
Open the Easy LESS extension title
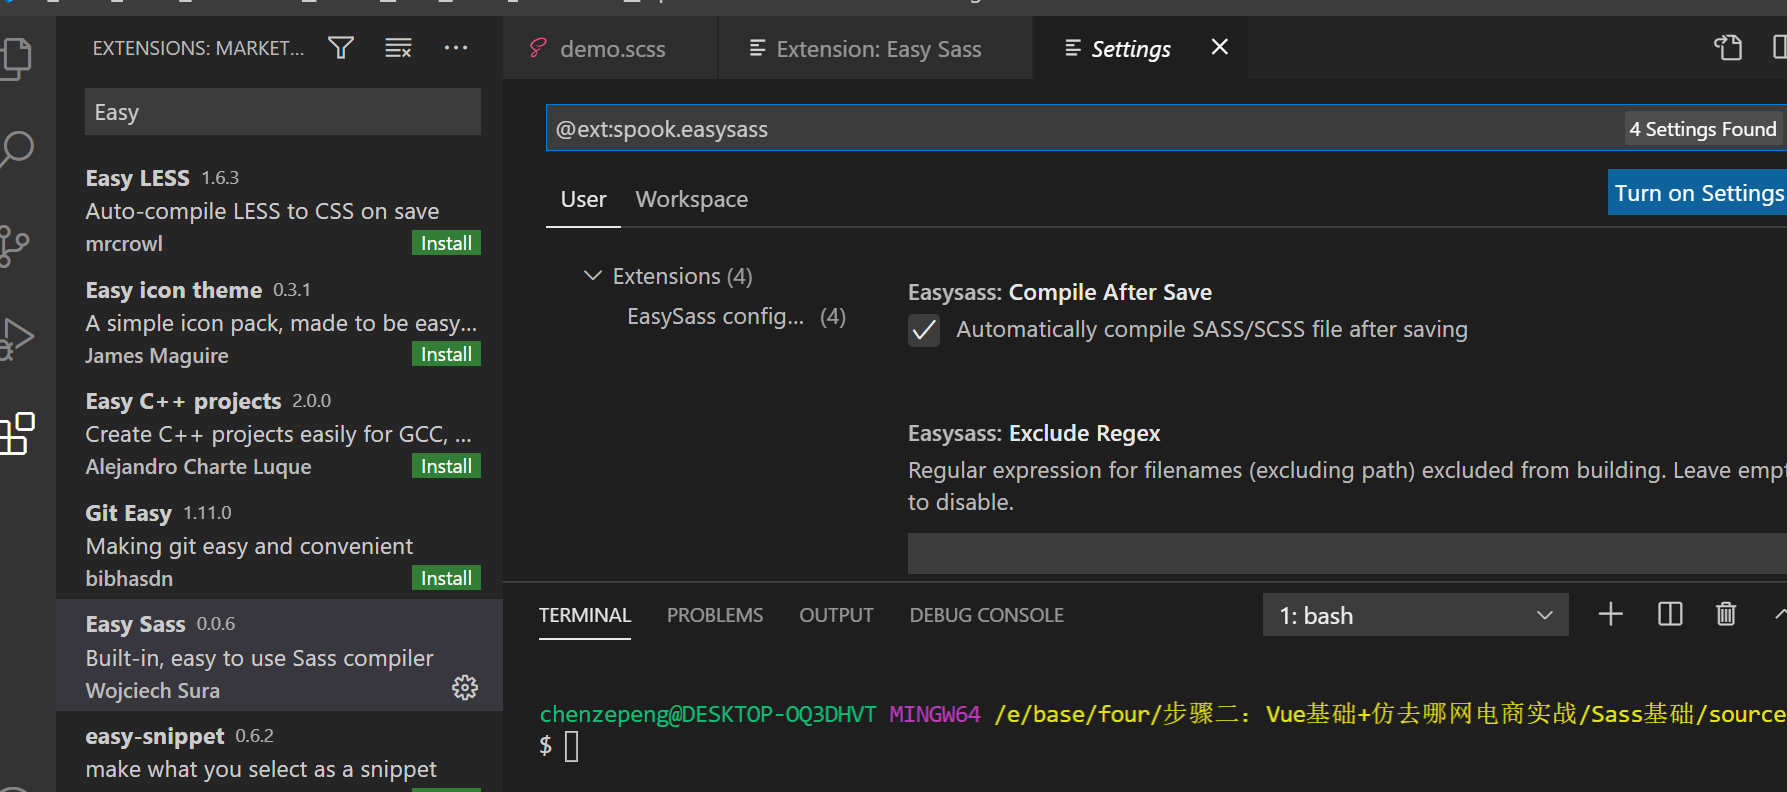137,178
